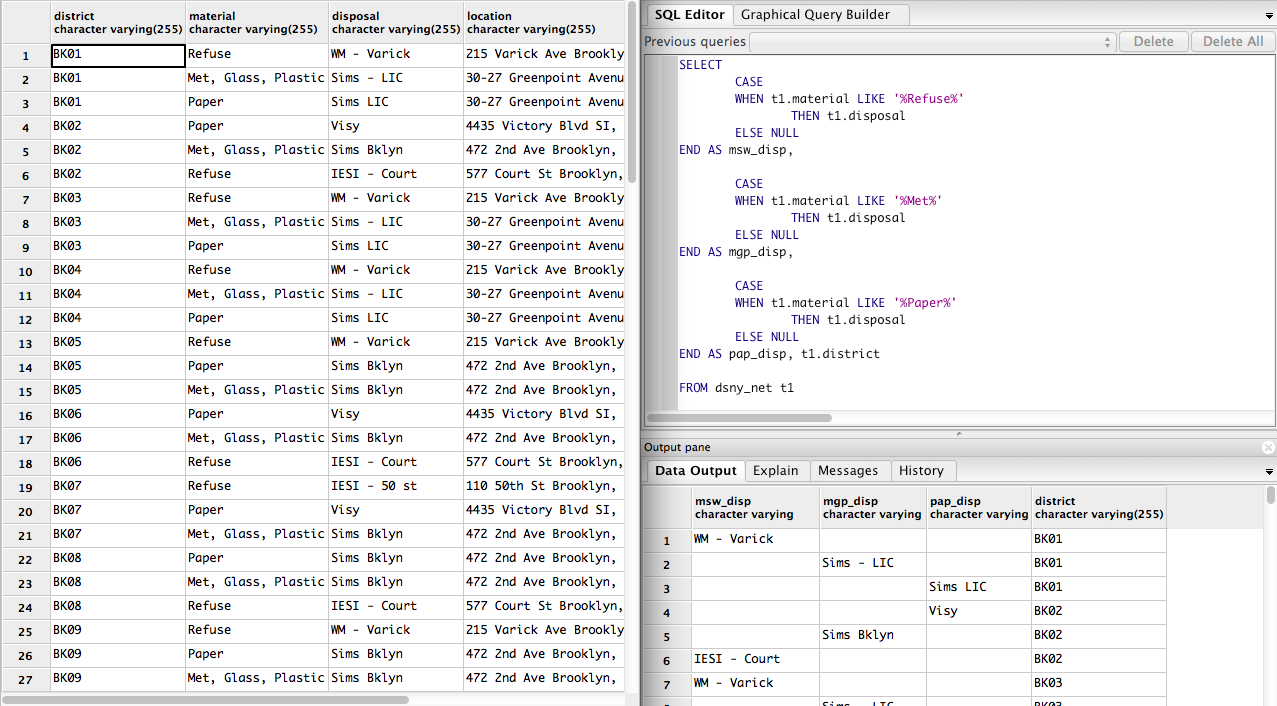Select the SQL Editor tab

[689, 14]
